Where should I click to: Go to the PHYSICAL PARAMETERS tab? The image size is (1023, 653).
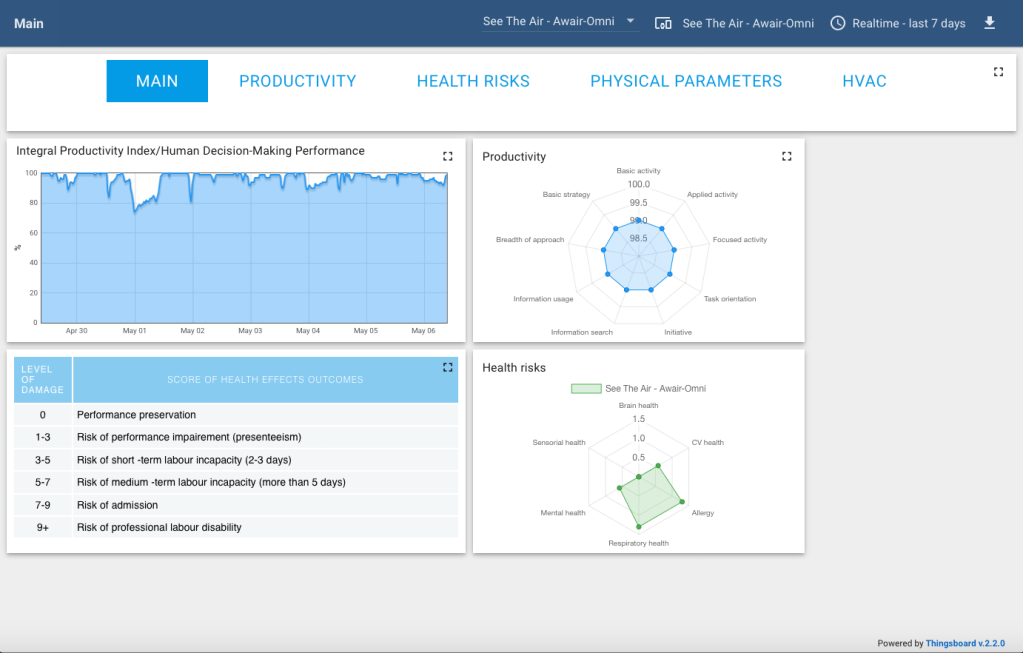686,81
